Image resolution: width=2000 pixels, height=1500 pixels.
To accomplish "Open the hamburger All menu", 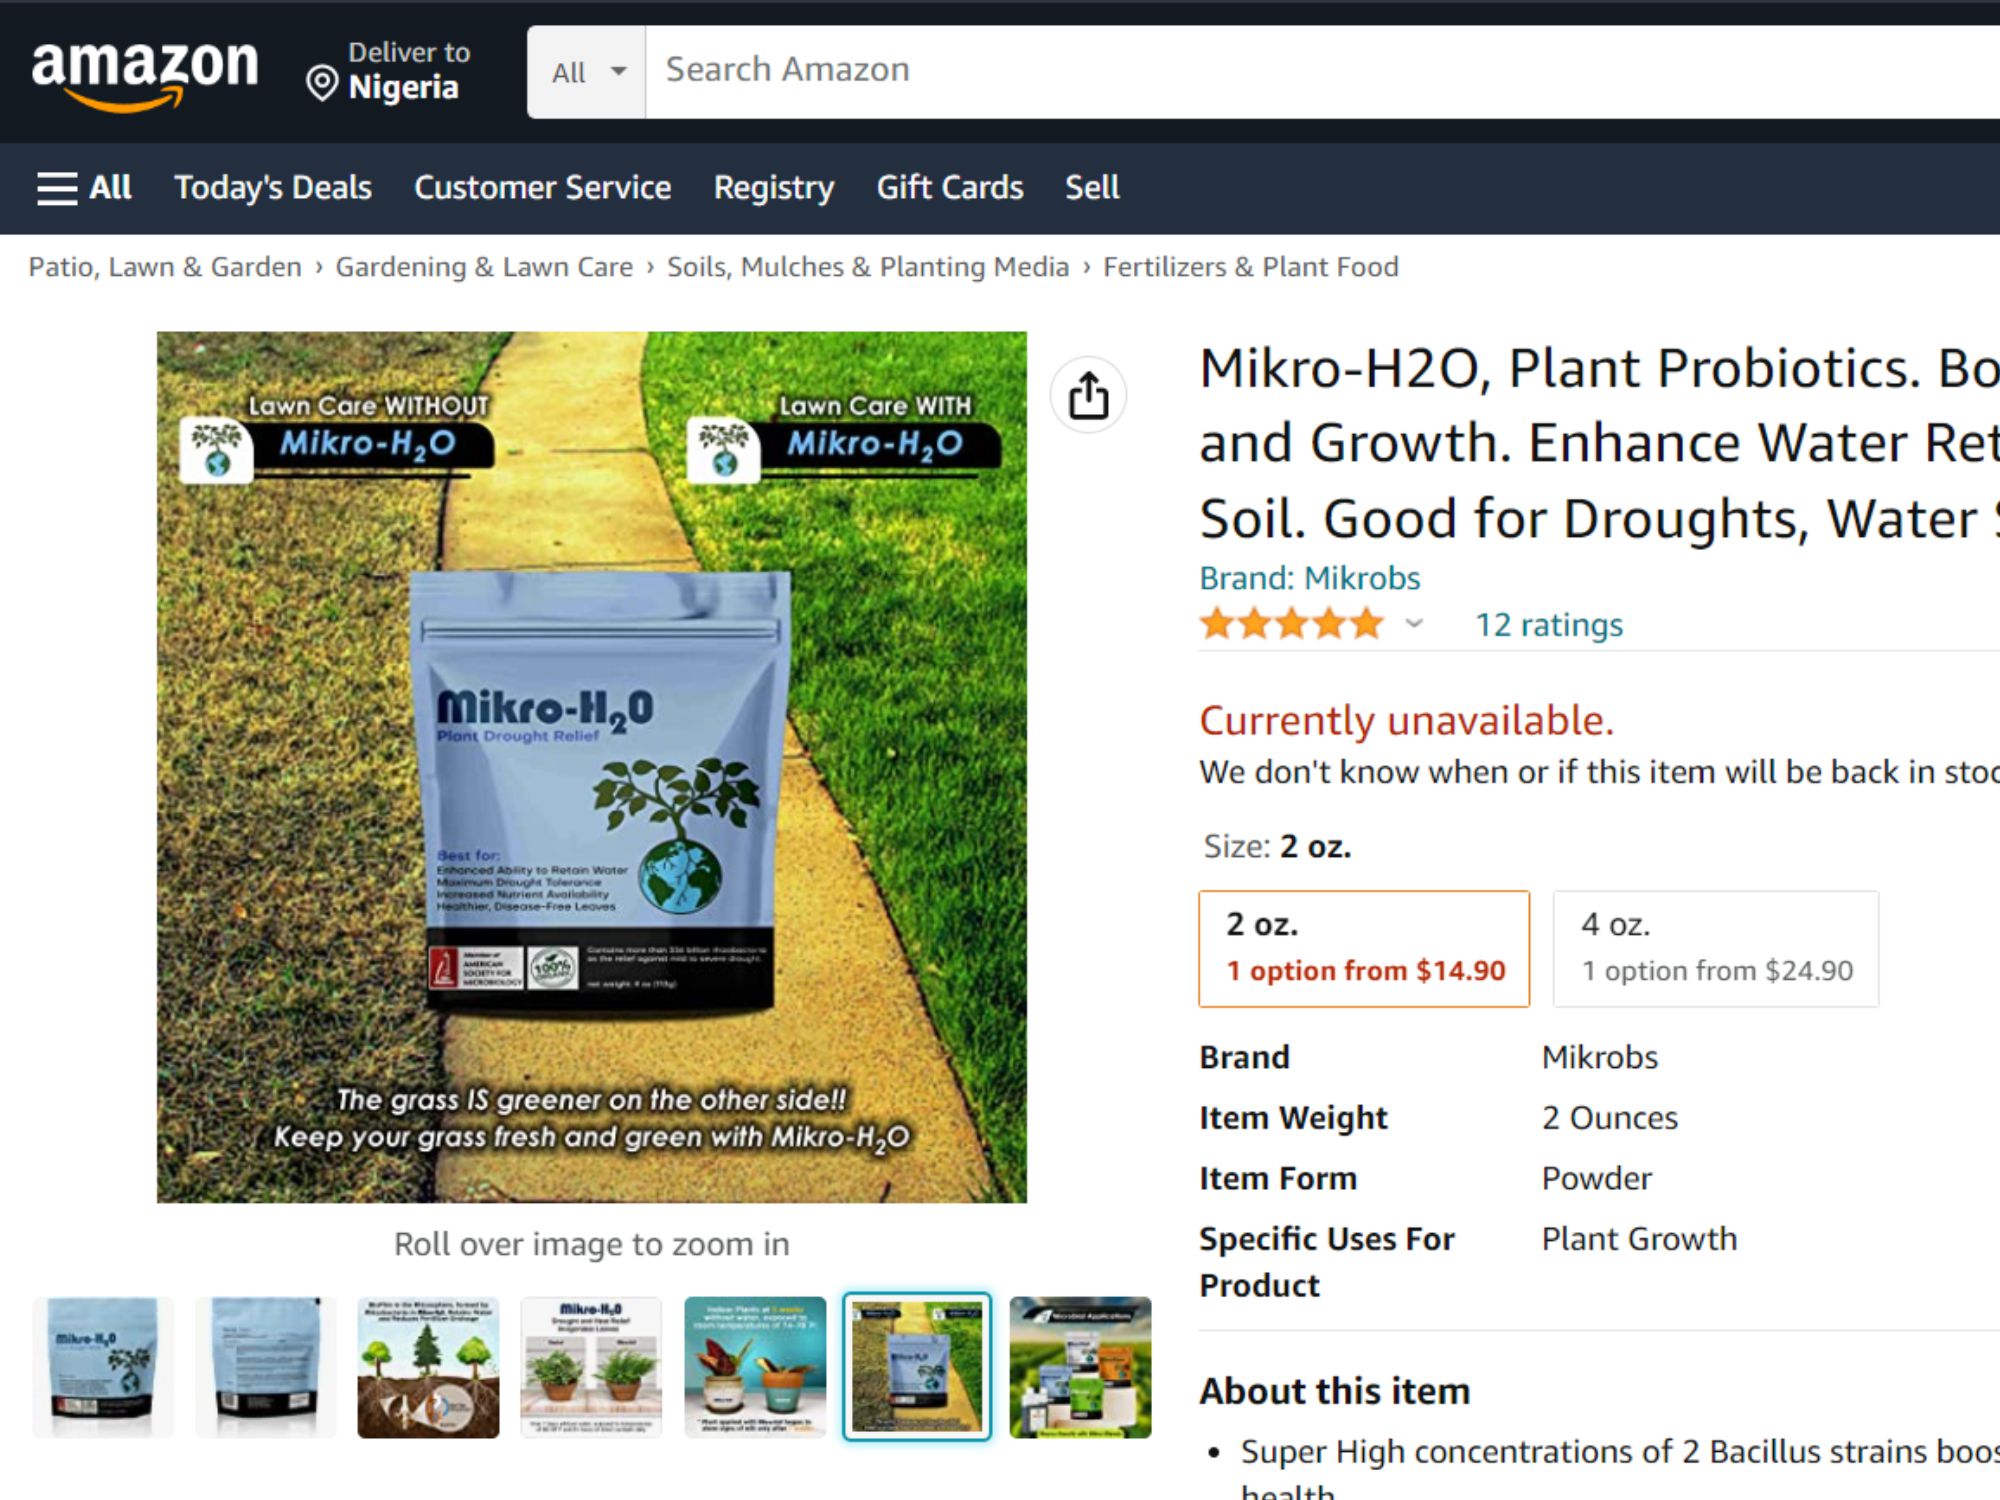I will [x=84, y=187].
